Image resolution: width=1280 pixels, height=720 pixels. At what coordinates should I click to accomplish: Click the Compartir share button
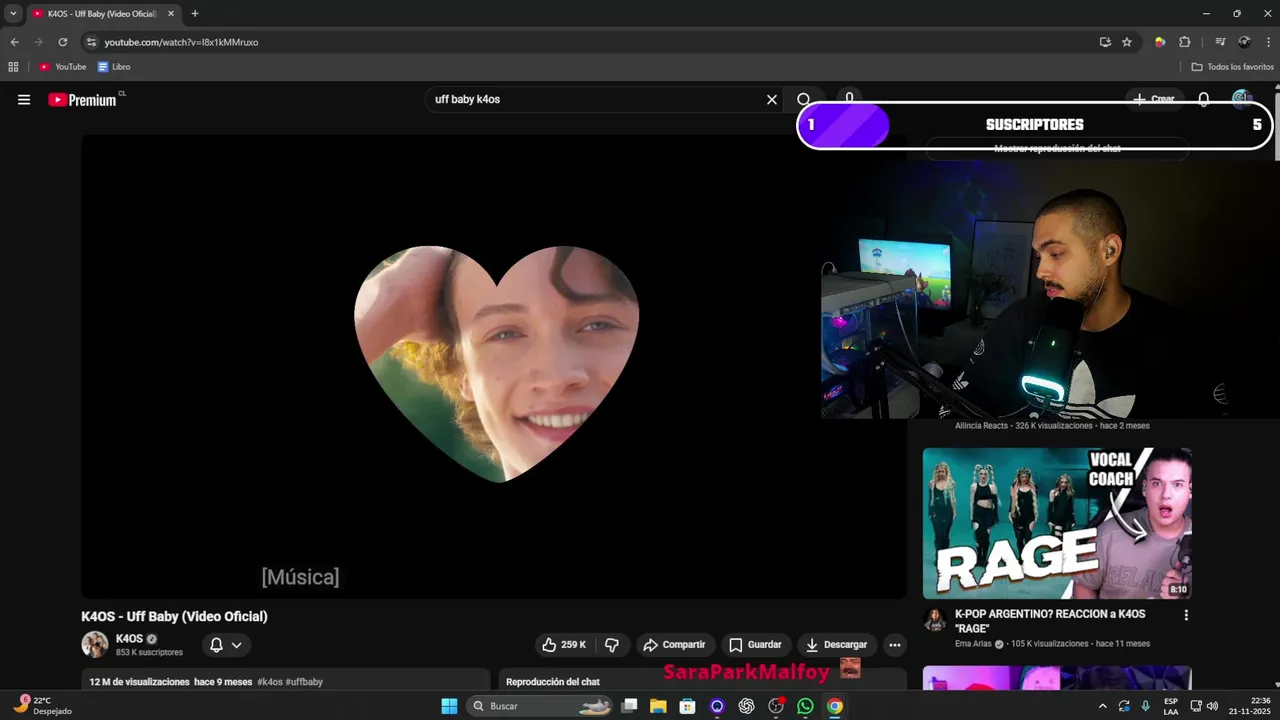tap(675, 645)
